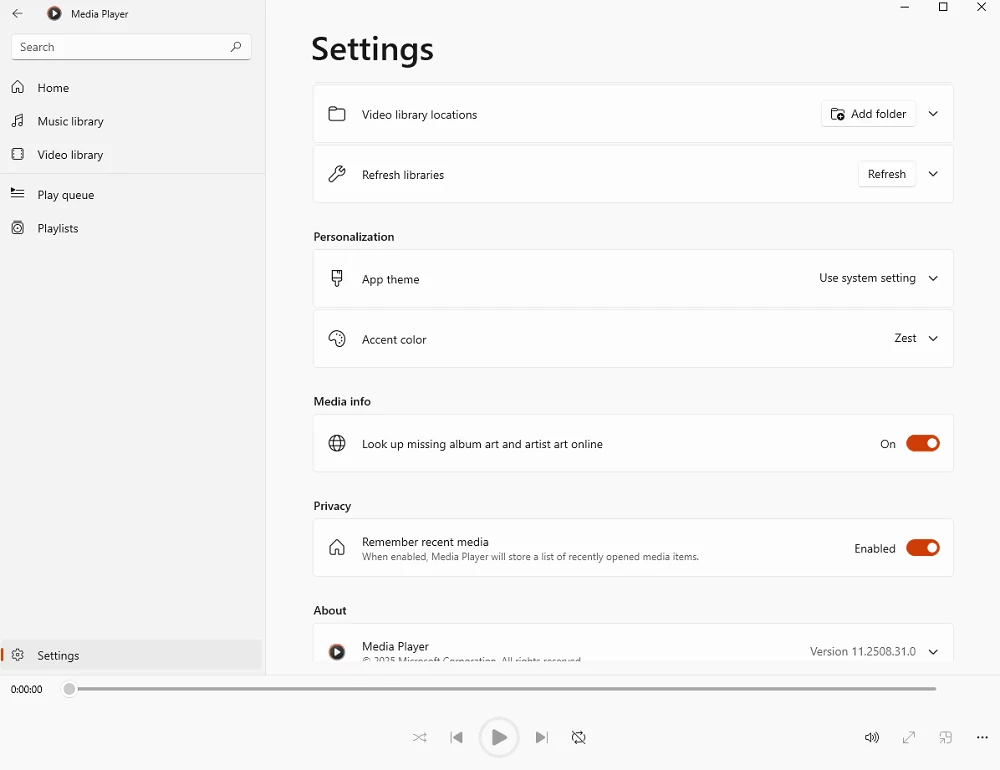Open the Accent color Zest dropdown
The image size is (1000, 770).
point(916,339)
